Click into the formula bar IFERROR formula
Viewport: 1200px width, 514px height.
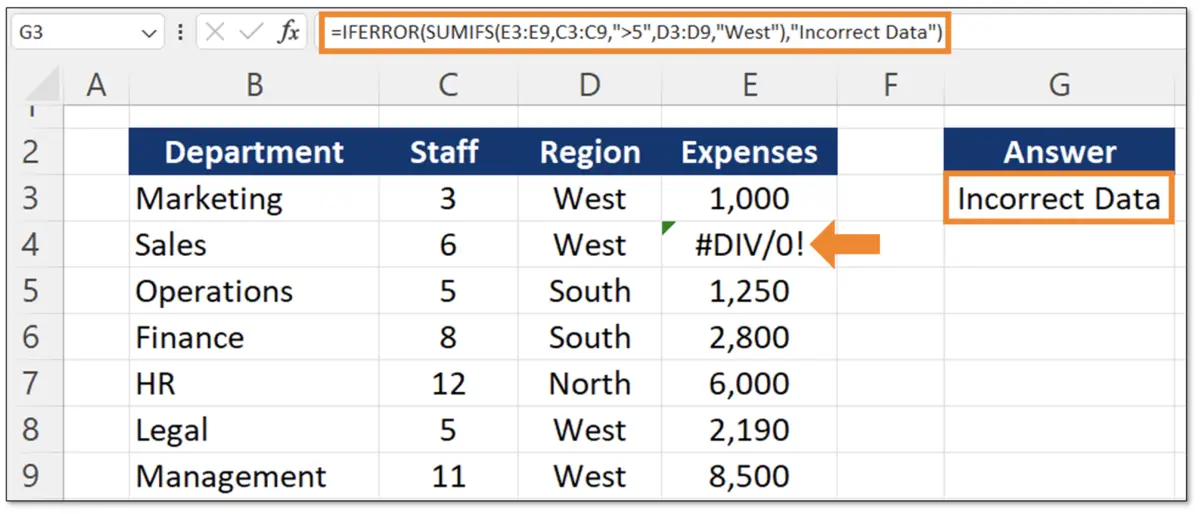635,32
